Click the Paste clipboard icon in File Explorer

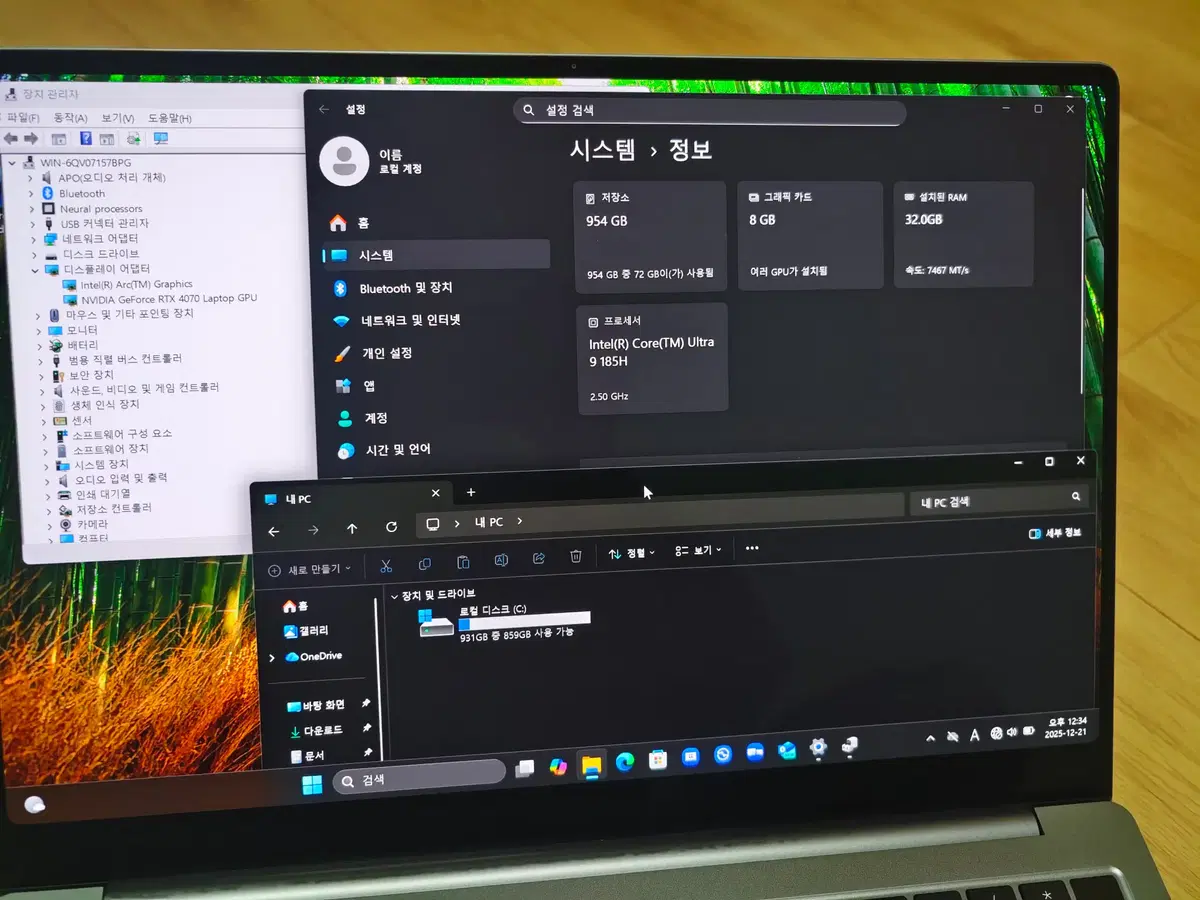(463, 562)
